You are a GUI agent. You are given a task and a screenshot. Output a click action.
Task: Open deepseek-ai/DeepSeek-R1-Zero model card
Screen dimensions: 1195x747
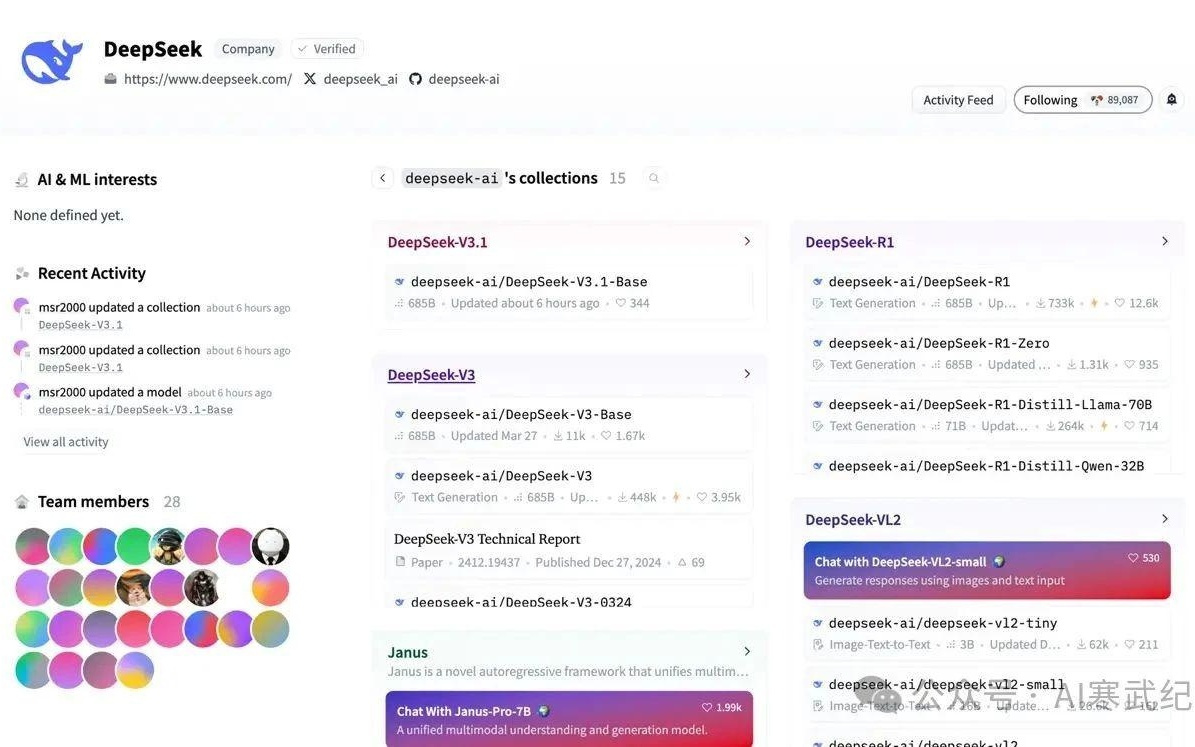(987, 354)
